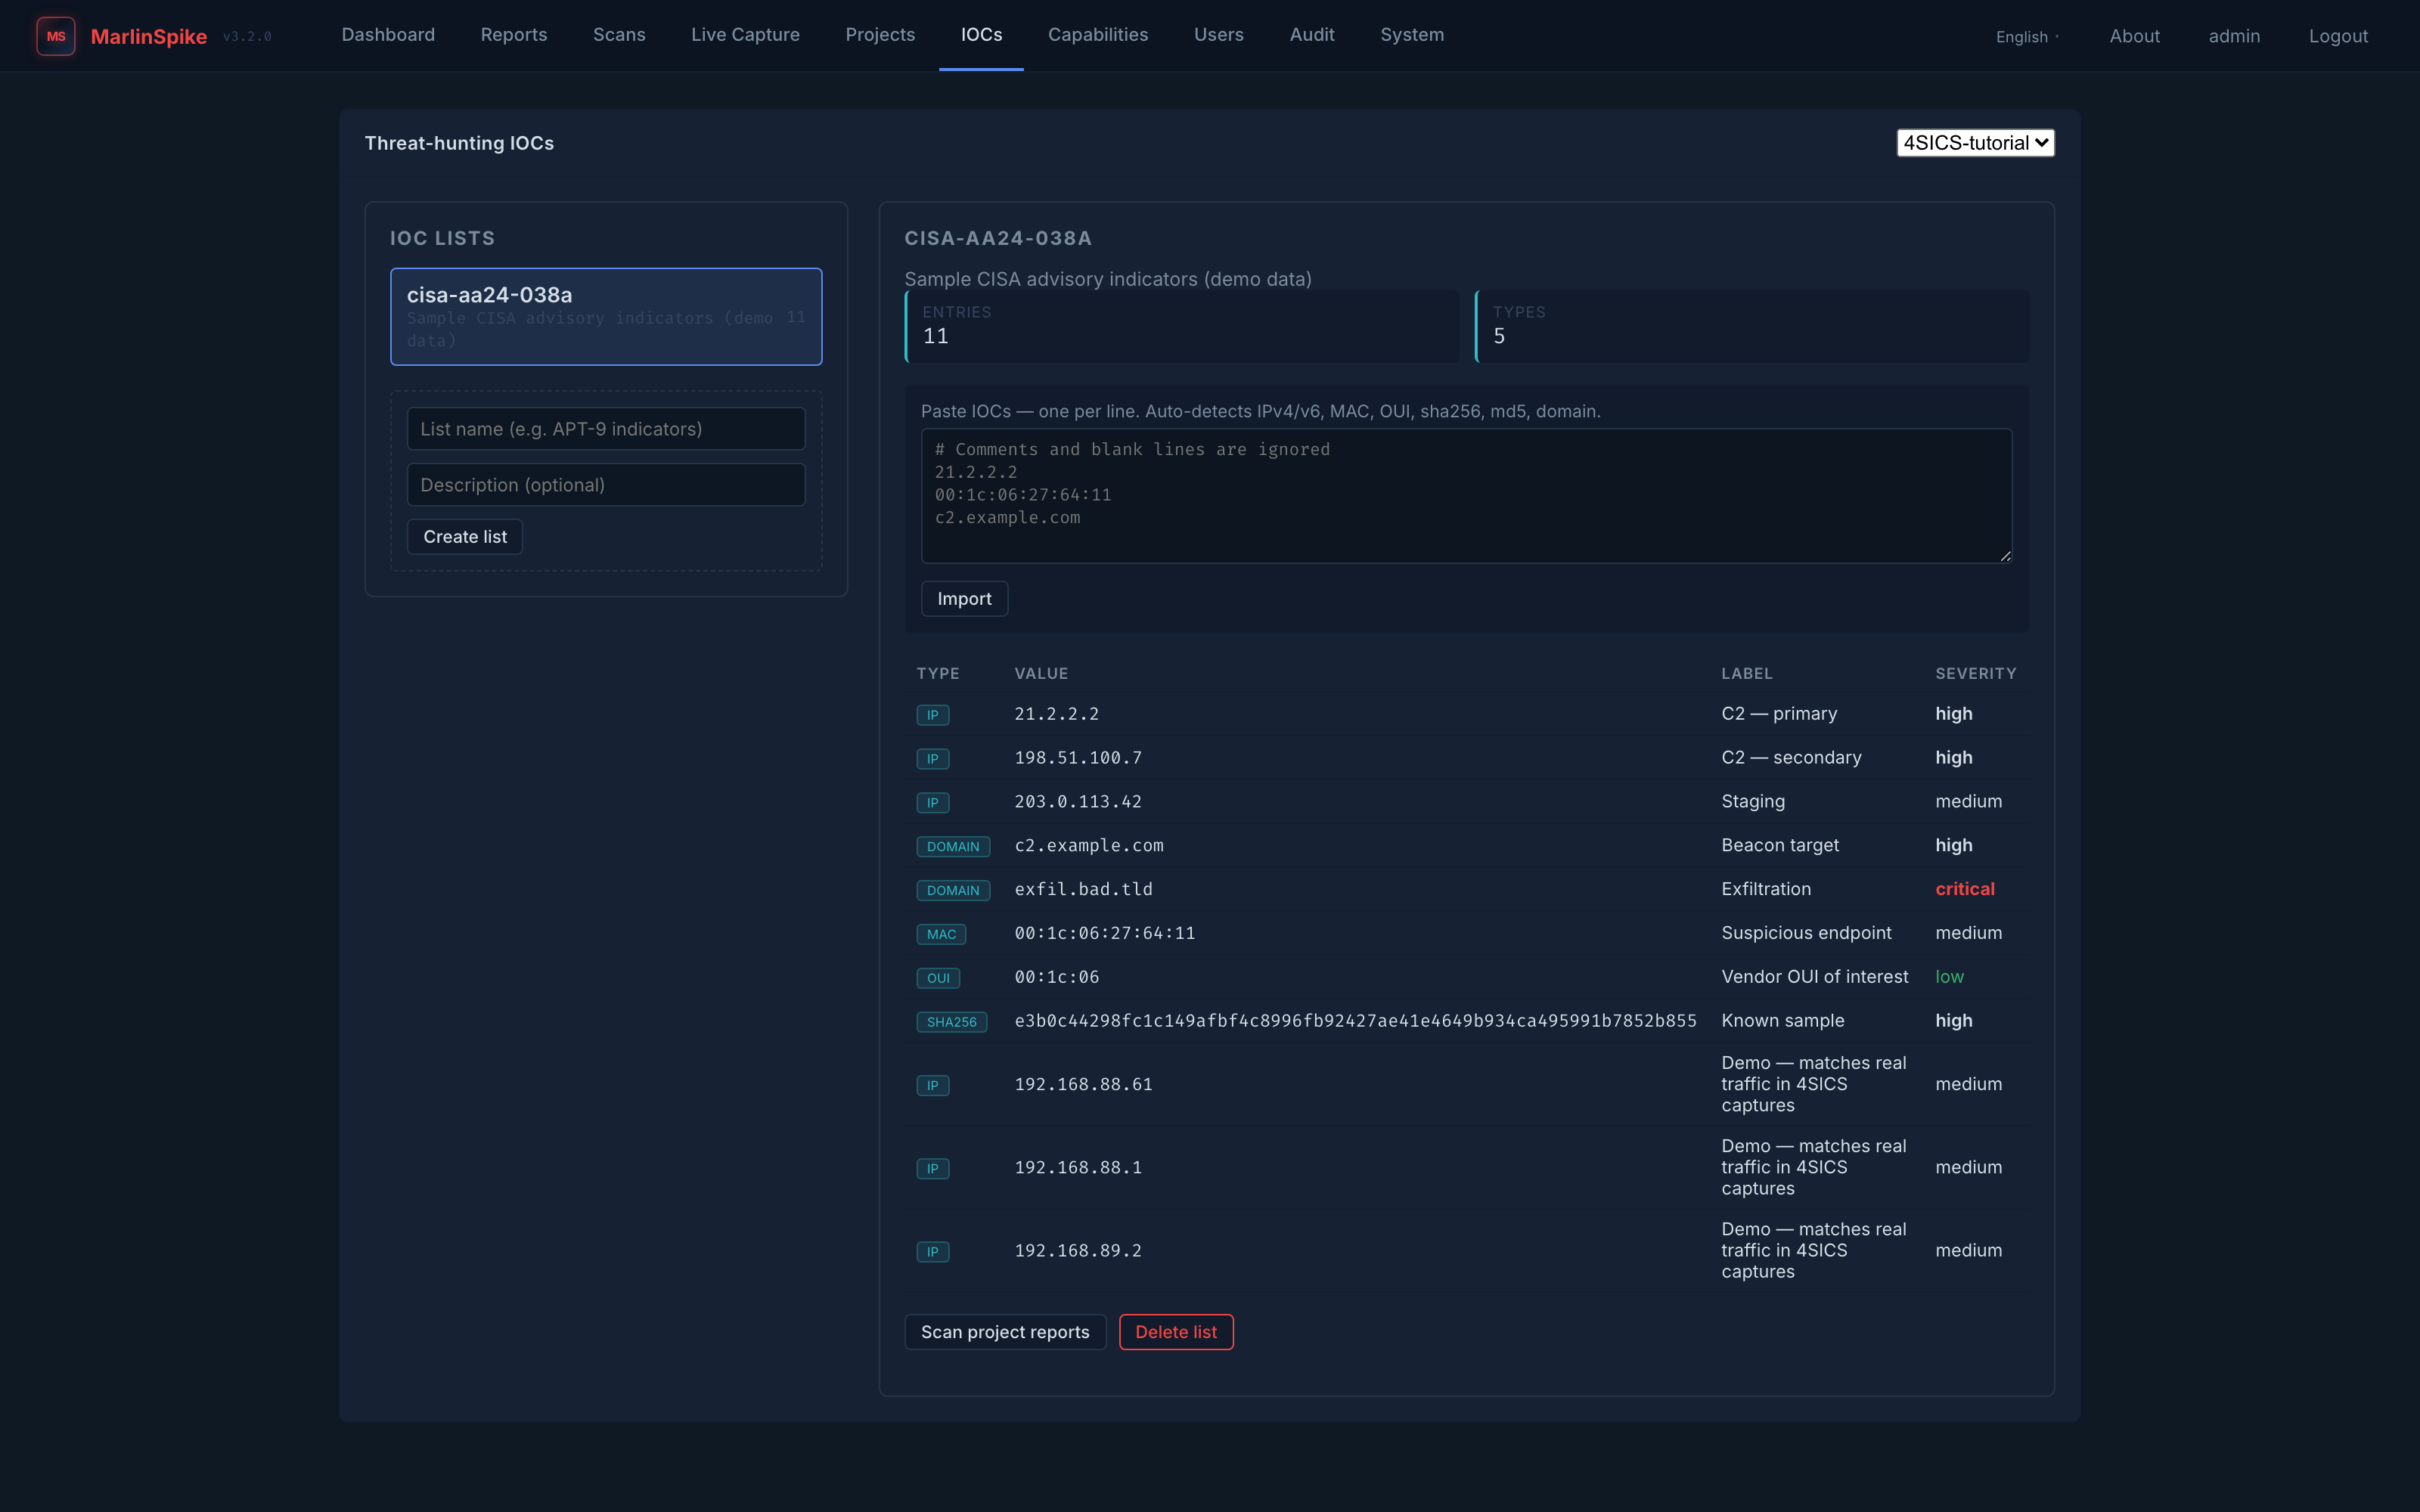Click the IP badge for 21.2.2.2
This screenshot has width=2420, height=1512.
tap(933, 715)
